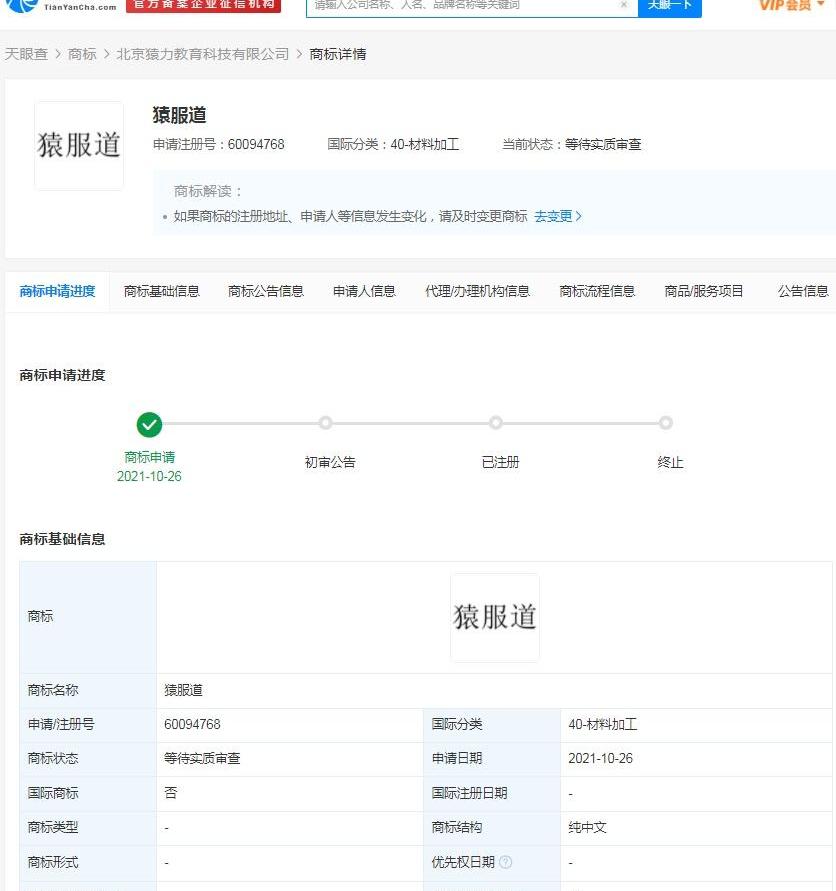Switch to the 商标流程信息 tab

[x=597, y=292]
